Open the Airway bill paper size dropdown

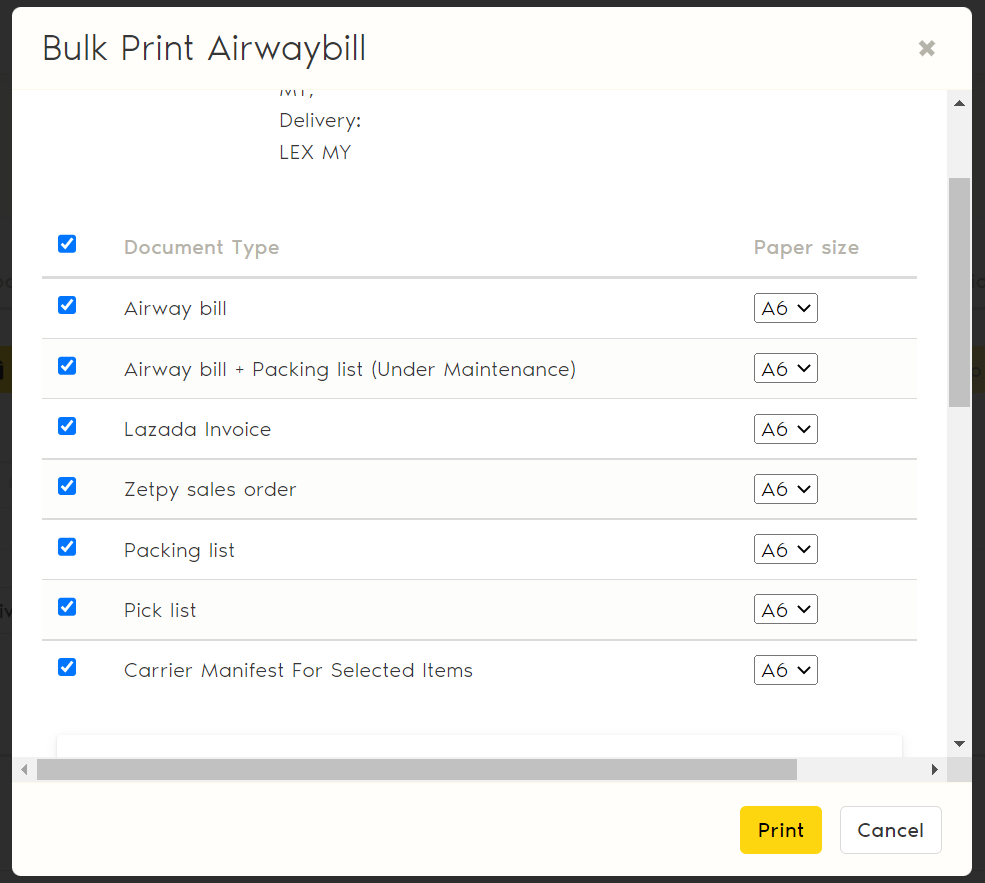785,309
